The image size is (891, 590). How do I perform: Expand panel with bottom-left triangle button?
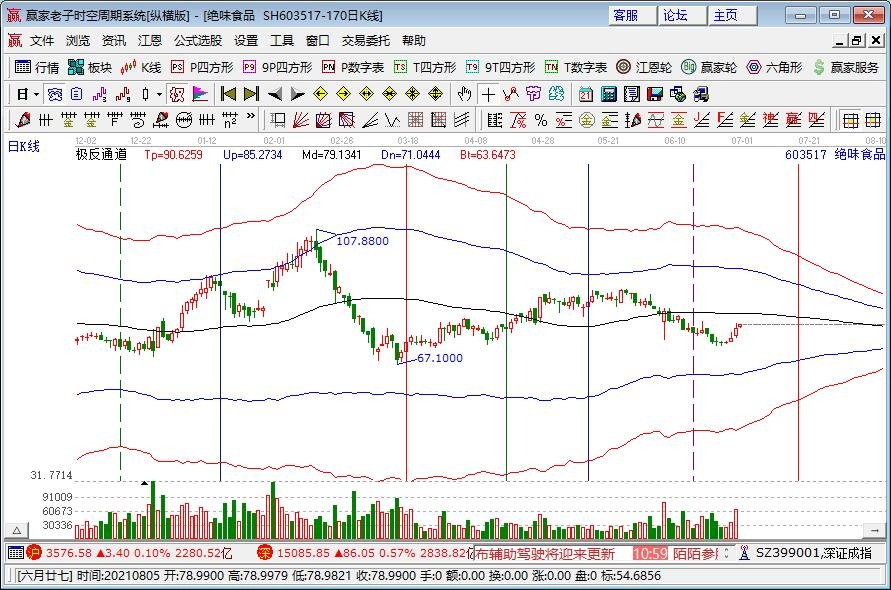[17, 531]
